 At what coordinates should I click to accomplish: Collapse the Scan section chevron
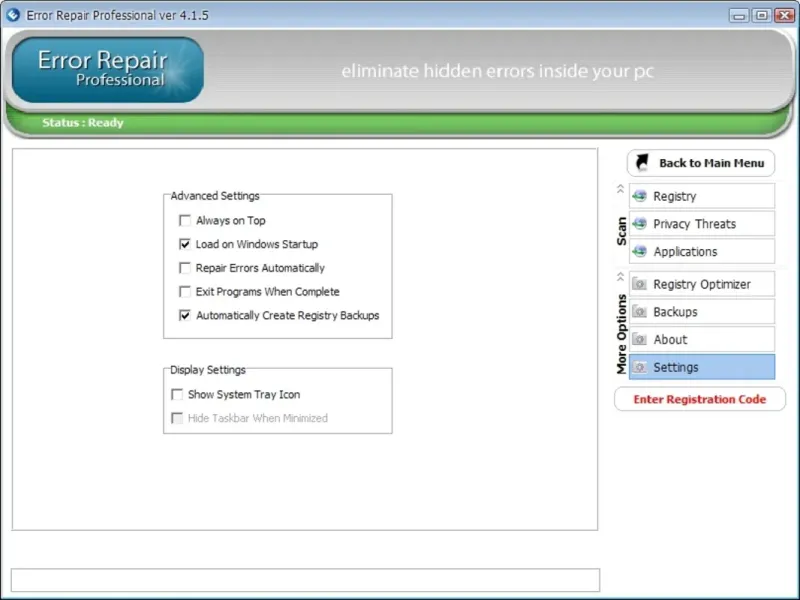pyautogui.click(x=620, y=189)
